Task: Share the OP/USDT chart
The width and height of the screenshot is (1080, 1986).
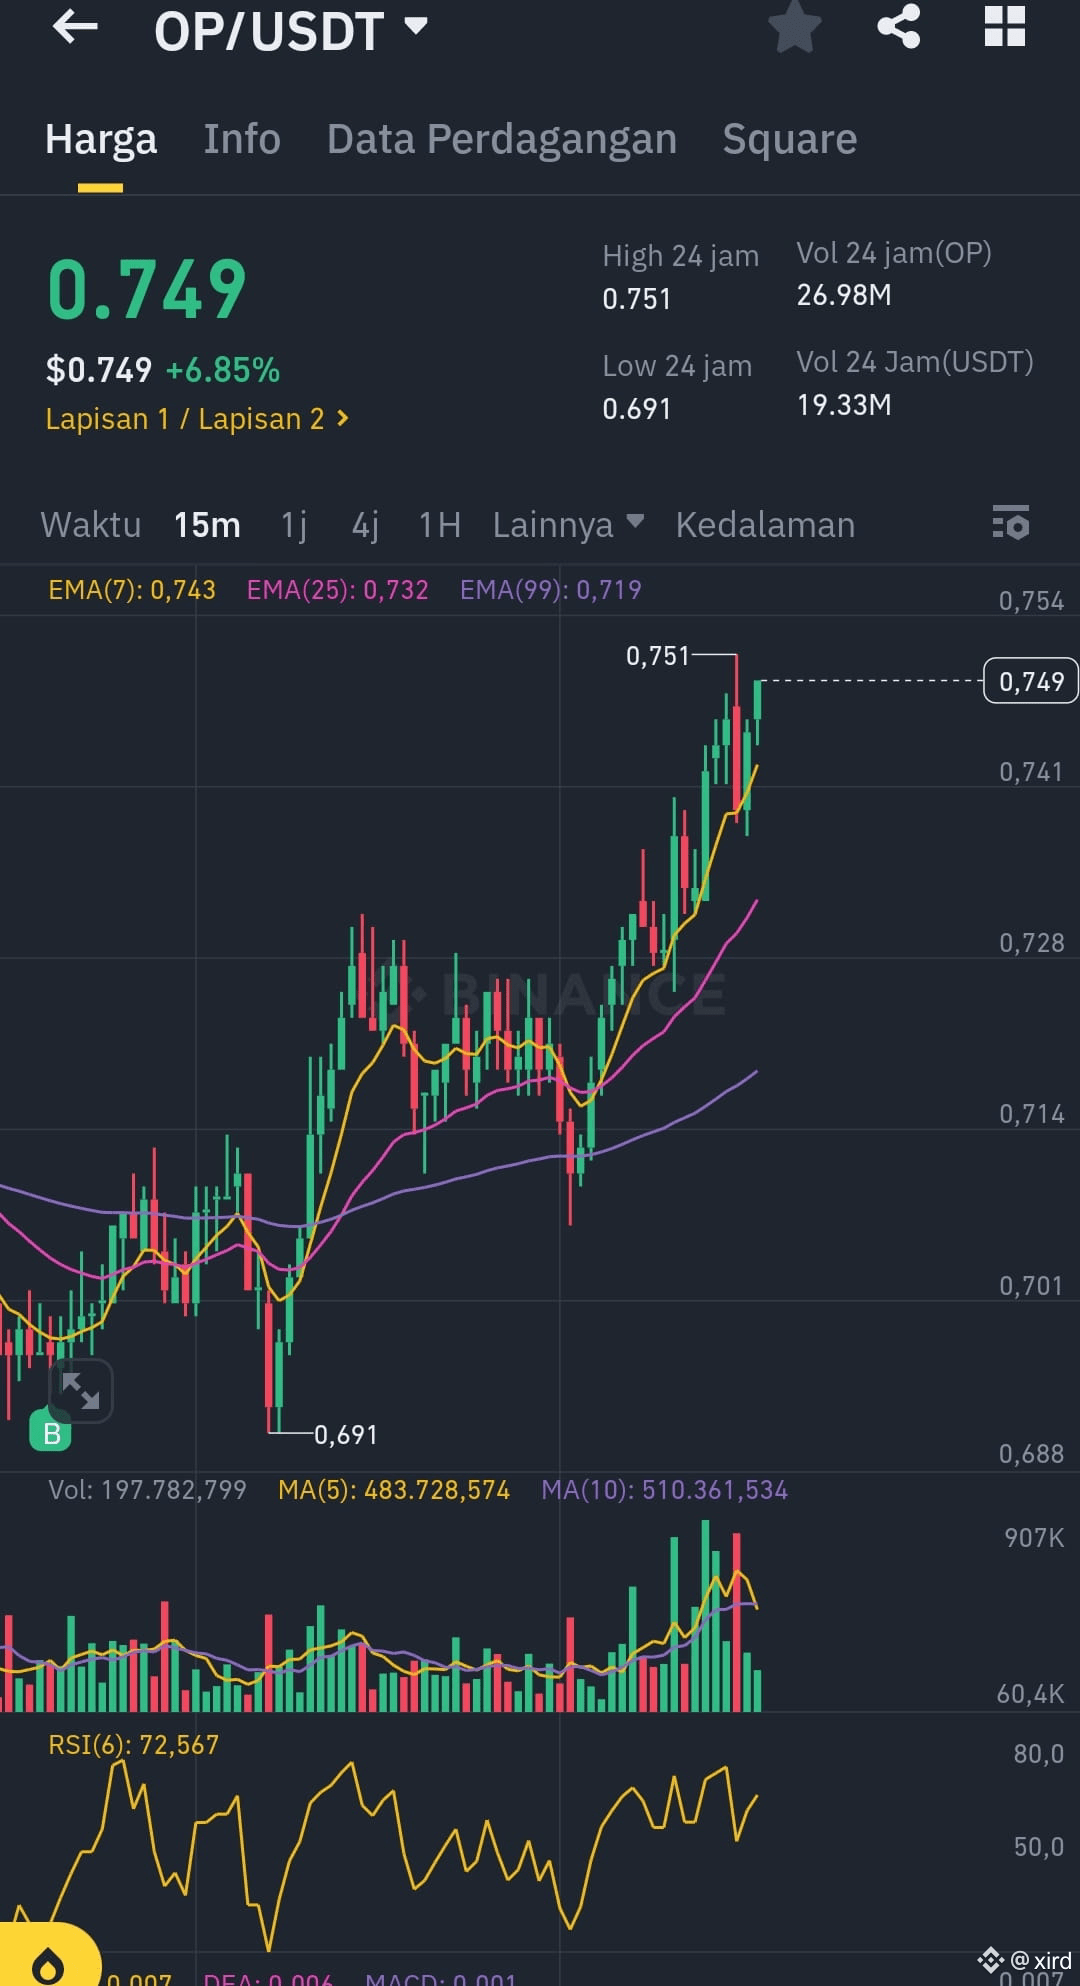Action: pyautogui.click(x=899, y=26)
